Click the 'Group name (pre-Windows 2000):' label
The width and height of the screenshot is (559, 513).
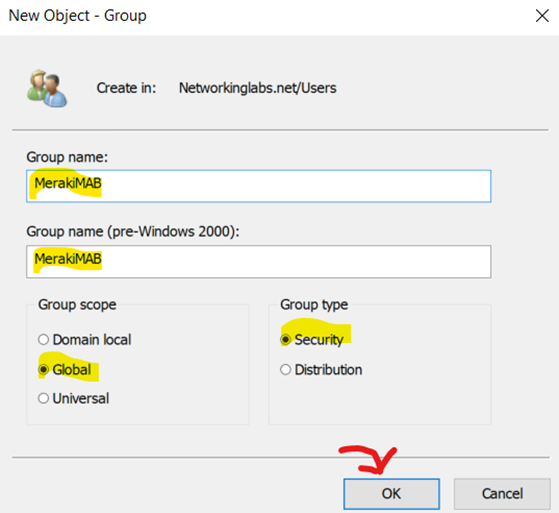pyautogui.click(x=133, y=232)
